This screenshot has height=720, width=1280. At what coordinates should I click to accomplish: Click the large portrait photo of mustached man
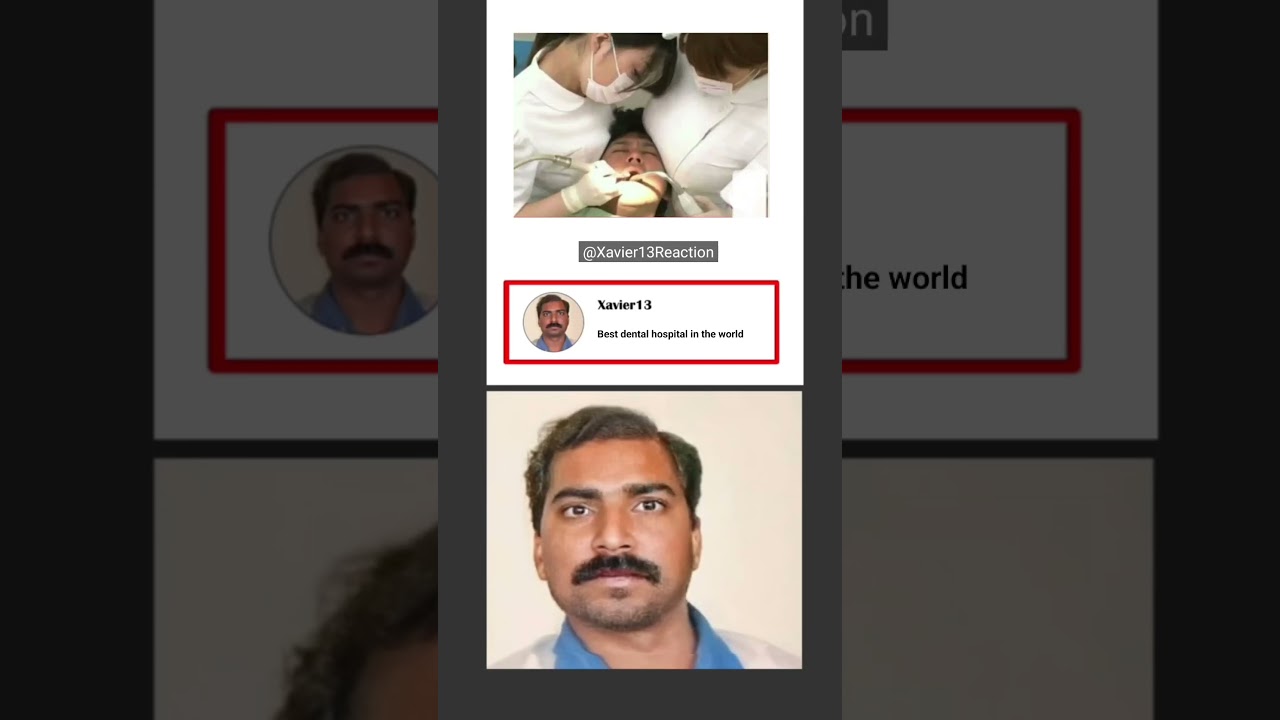(x=643, y=529)
